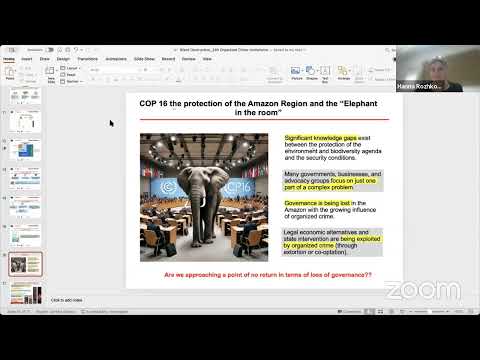Click the fit slide to window icon
The height and width of the screenshot is (360, 480).
click(x=472, y=312)
